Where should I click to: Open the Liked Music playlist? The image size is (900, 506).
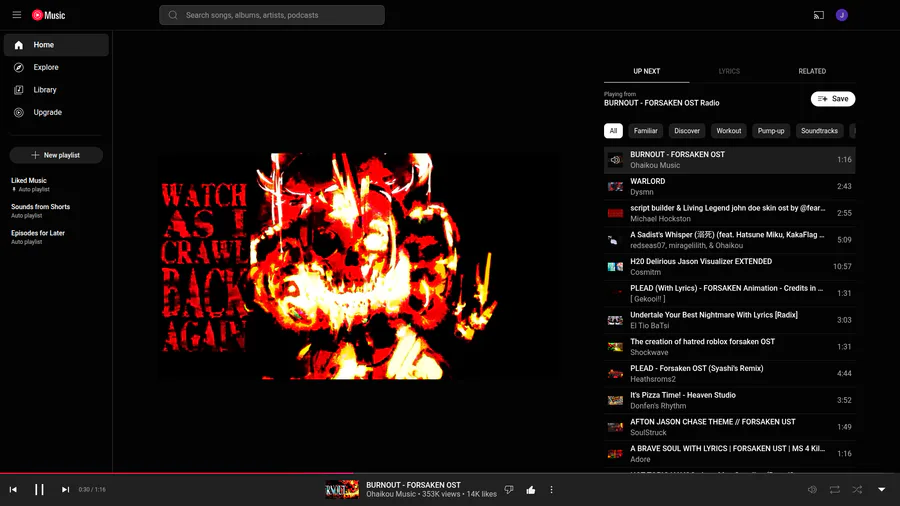coord(29,181)
